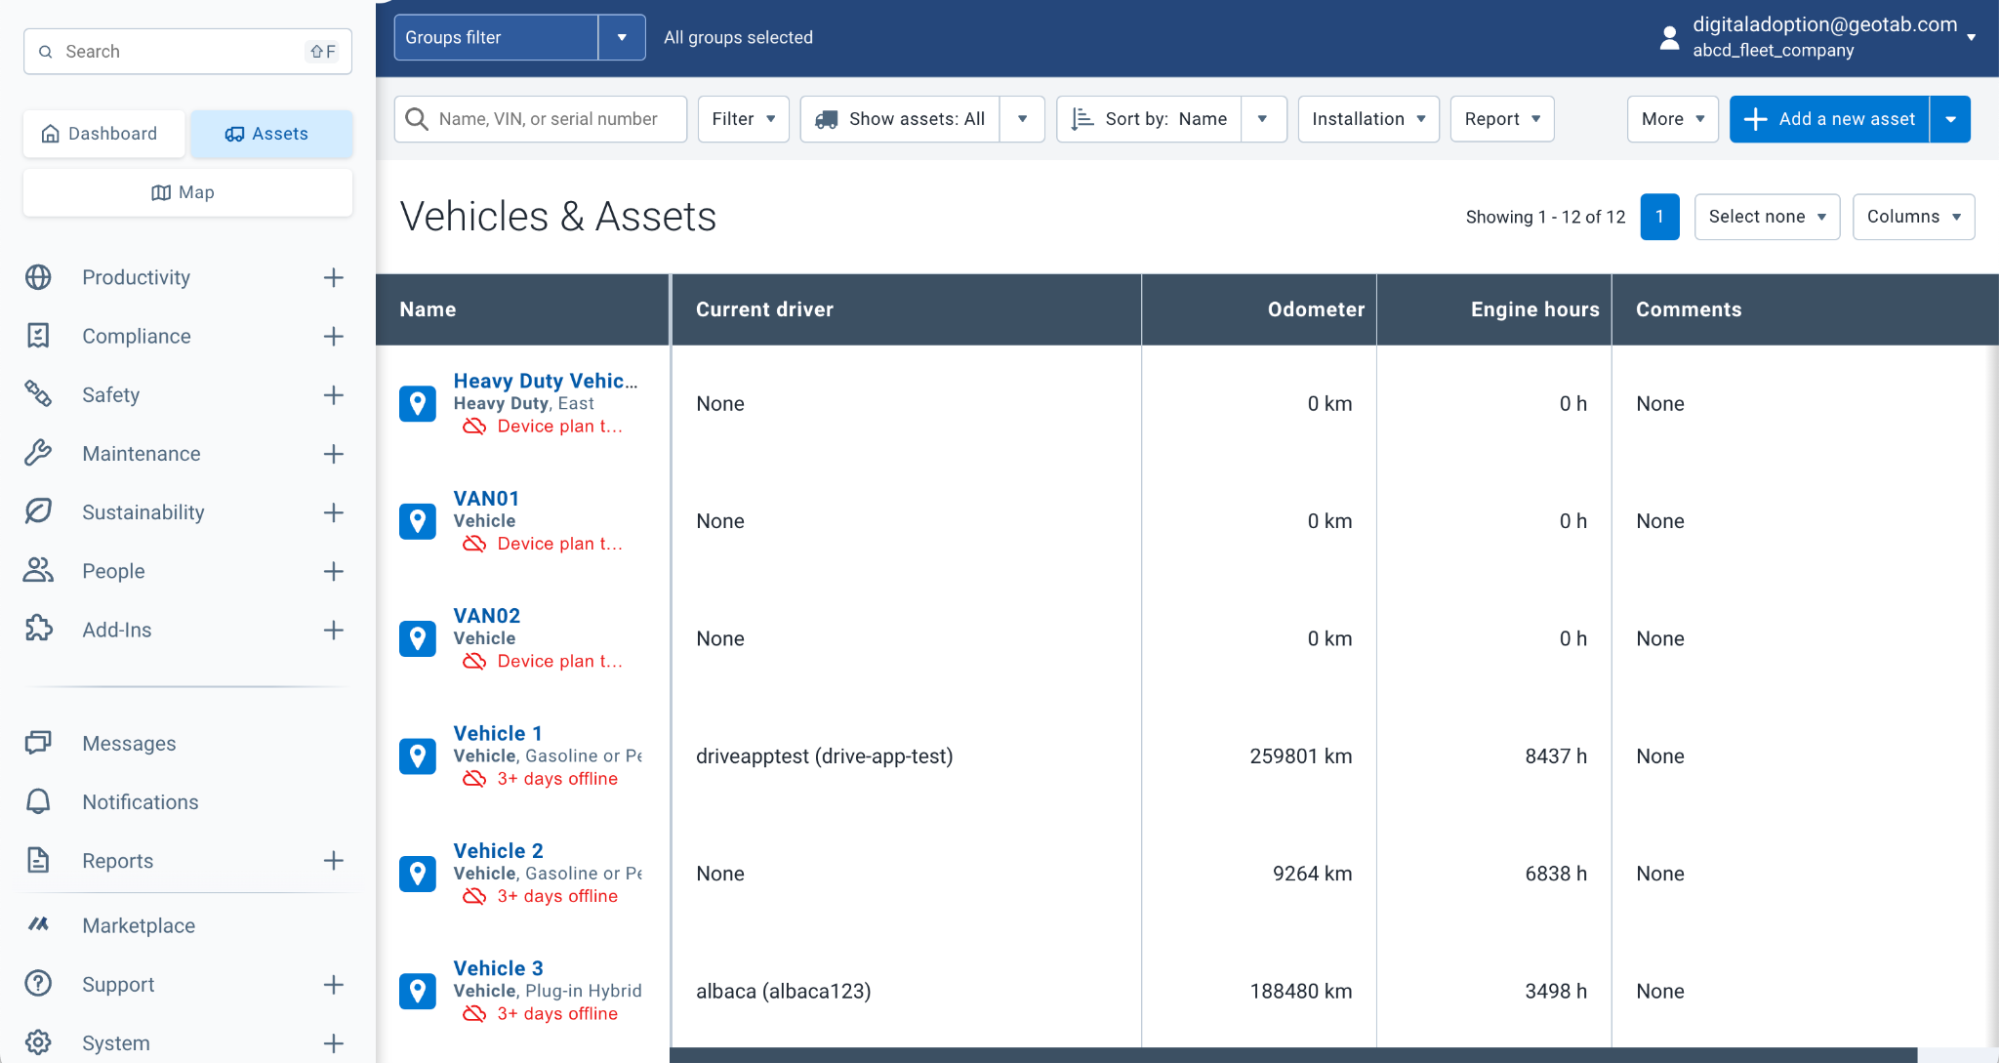1999x1063 pixels.
Task: Select the People icon
Action: click(38, 570)
